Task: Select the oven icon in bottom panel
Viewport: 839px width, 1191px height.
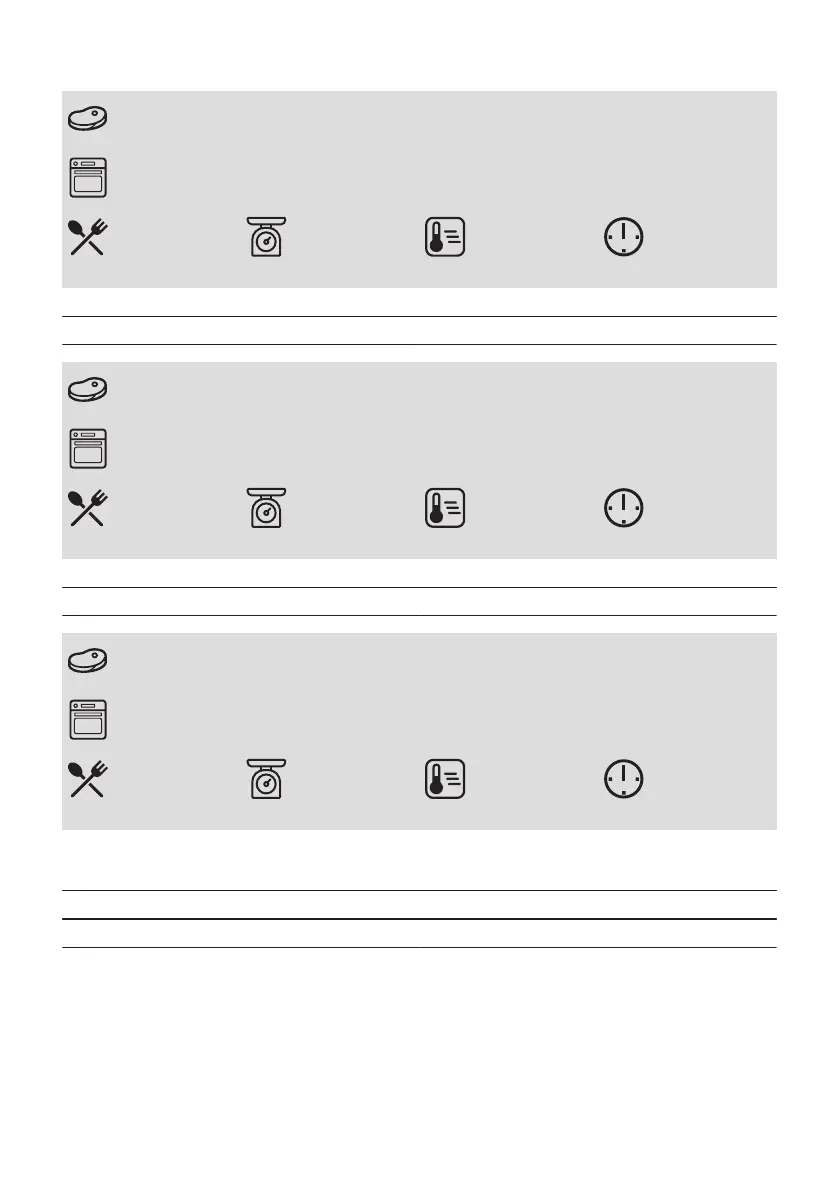Action: pos(88,720)
